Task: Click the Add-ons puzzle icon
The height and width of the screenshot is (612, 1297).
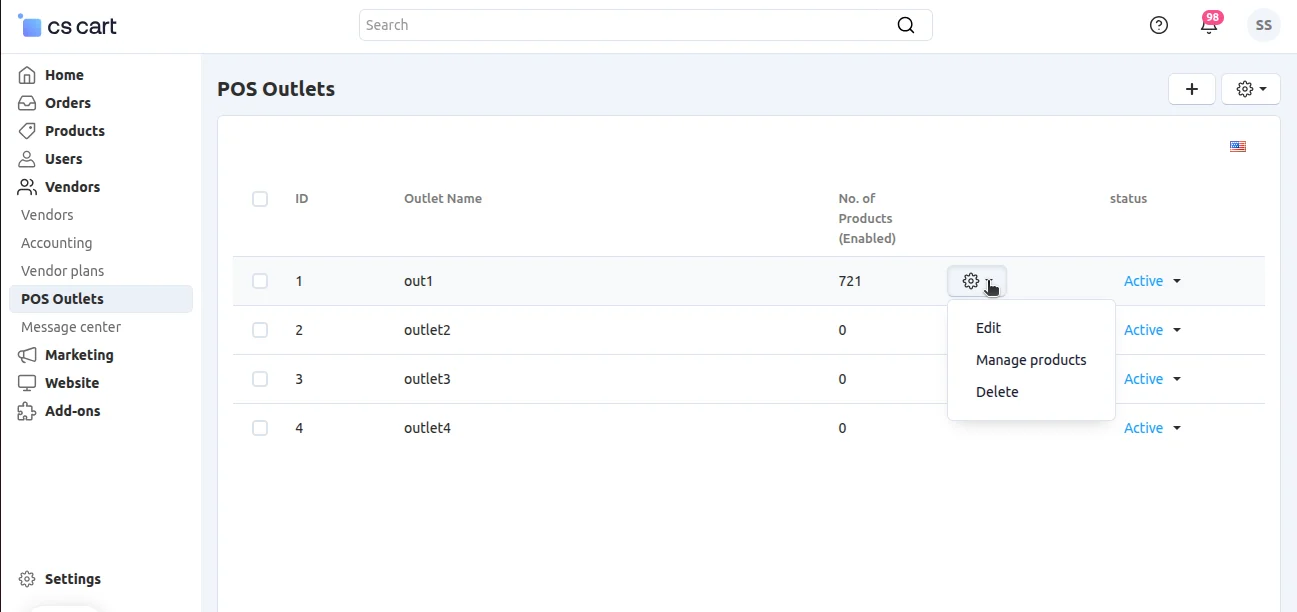Action: pos(27,411)
